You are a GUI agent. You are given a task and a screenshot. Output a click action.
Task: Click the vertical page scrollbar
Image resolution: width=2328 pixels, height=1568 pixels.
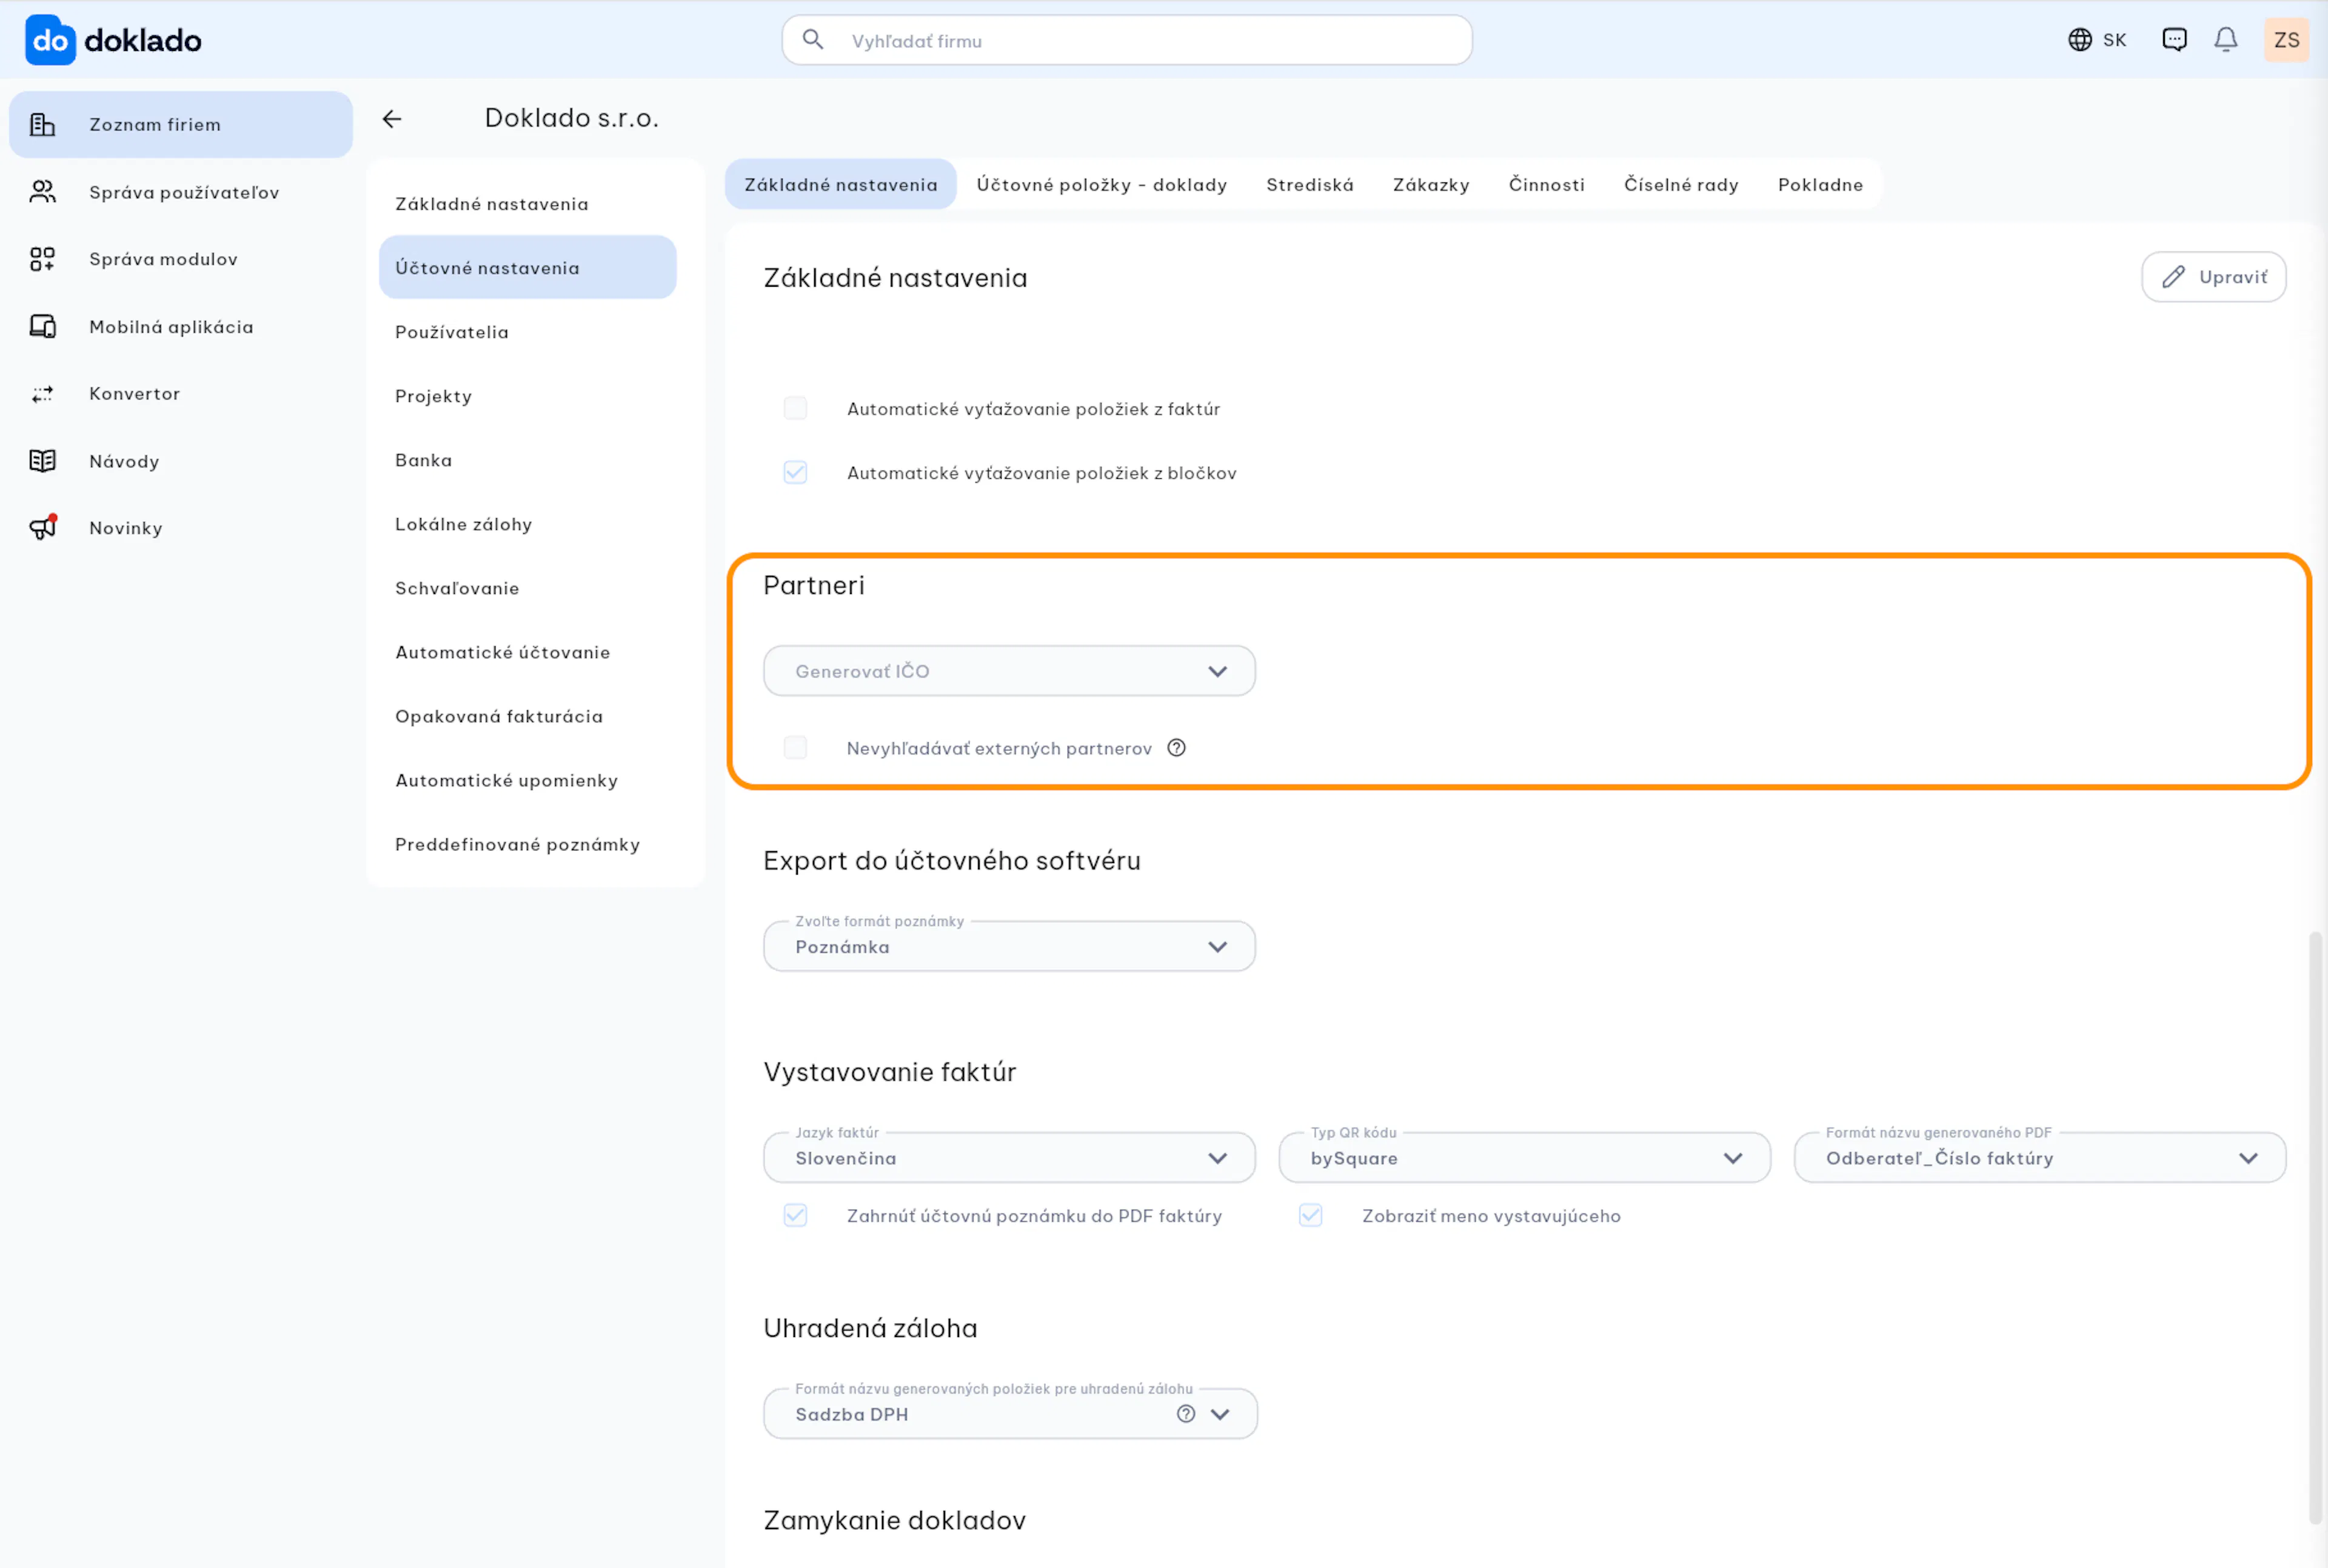(2315, 1228)
